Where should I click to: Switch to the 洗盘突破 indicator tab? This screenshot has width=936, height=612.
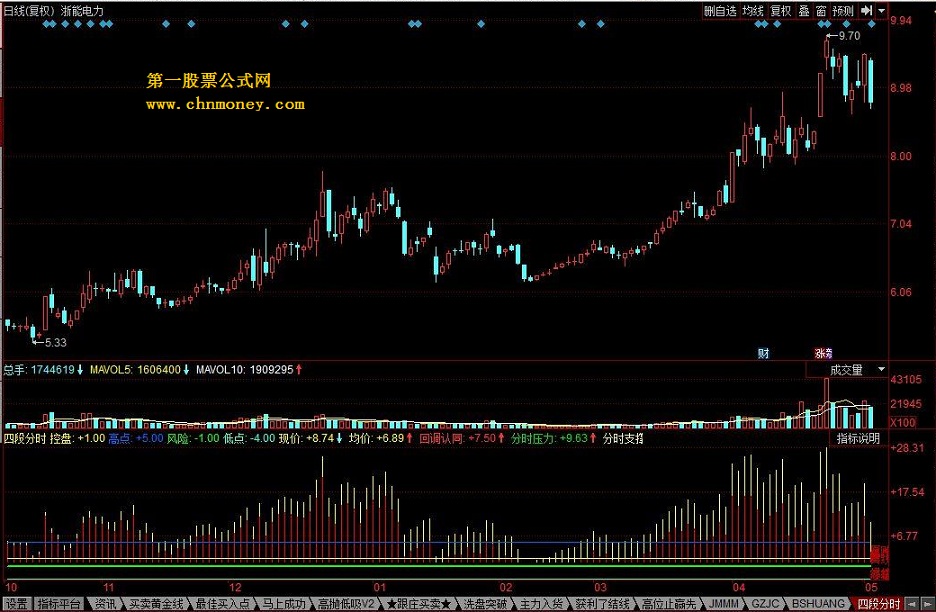(x=485, y=604)
